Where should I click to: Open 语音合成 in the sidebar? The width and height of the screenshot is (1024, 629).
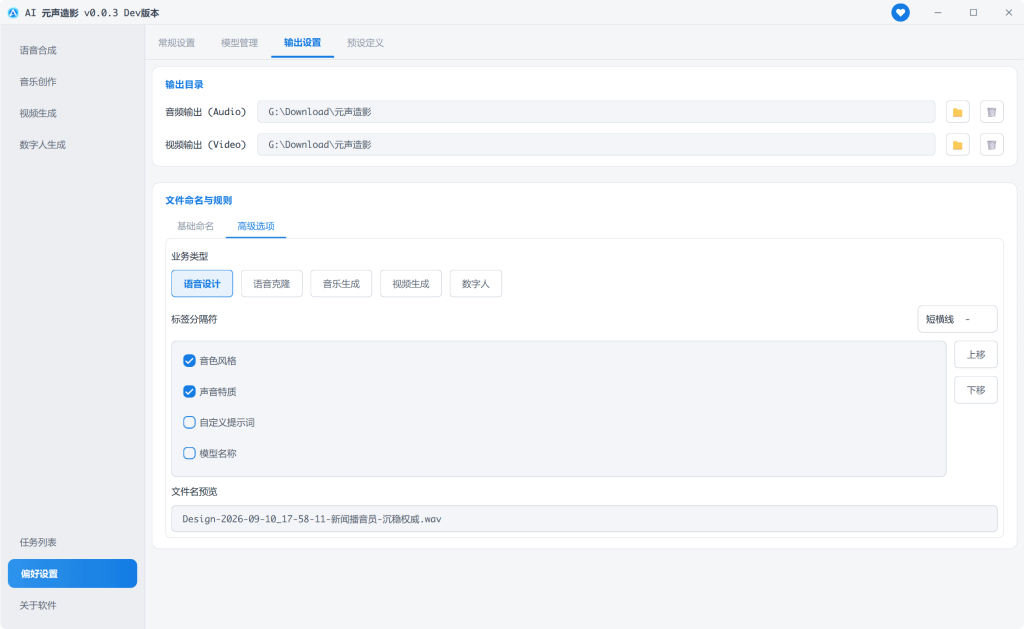pos(38,50)
